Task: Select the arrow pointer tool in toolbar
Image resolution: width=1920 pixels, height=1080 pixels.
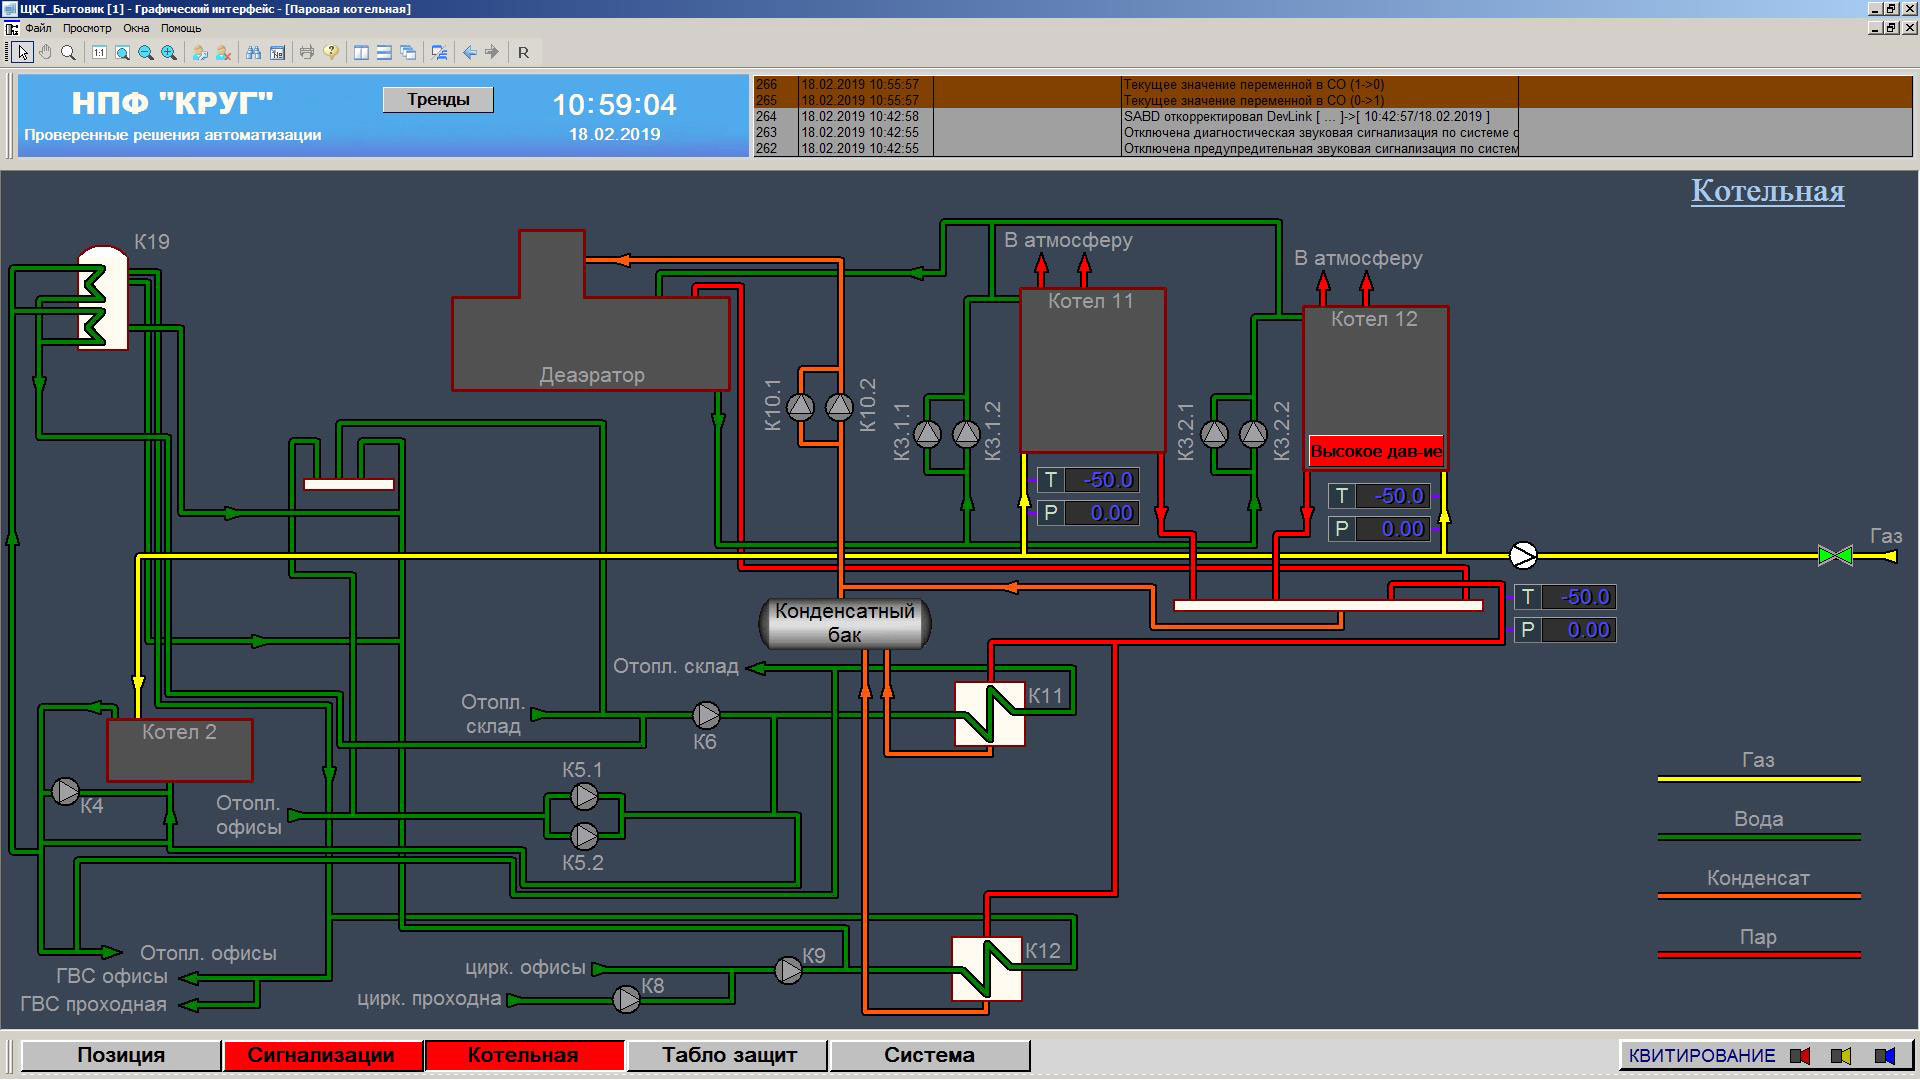Action: [23, 52]
